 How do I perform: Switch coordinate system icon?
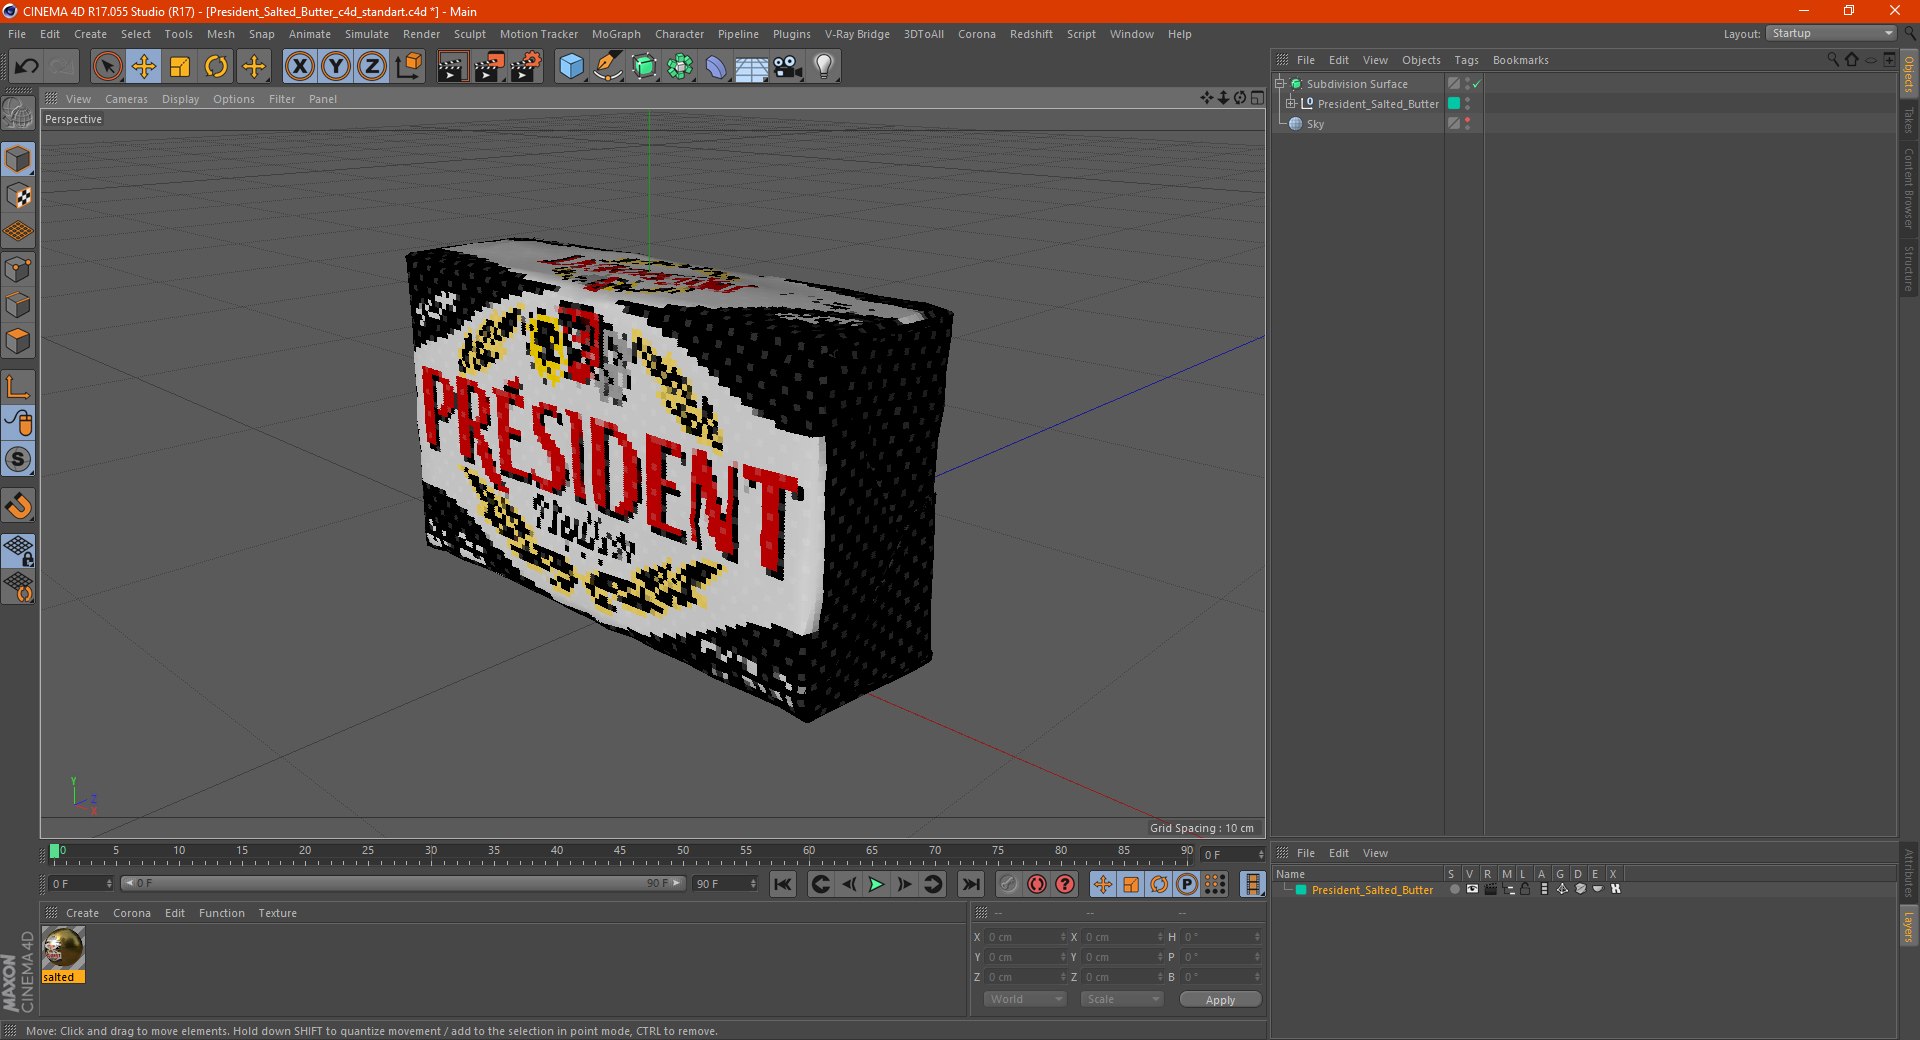[x=409, y=67]
